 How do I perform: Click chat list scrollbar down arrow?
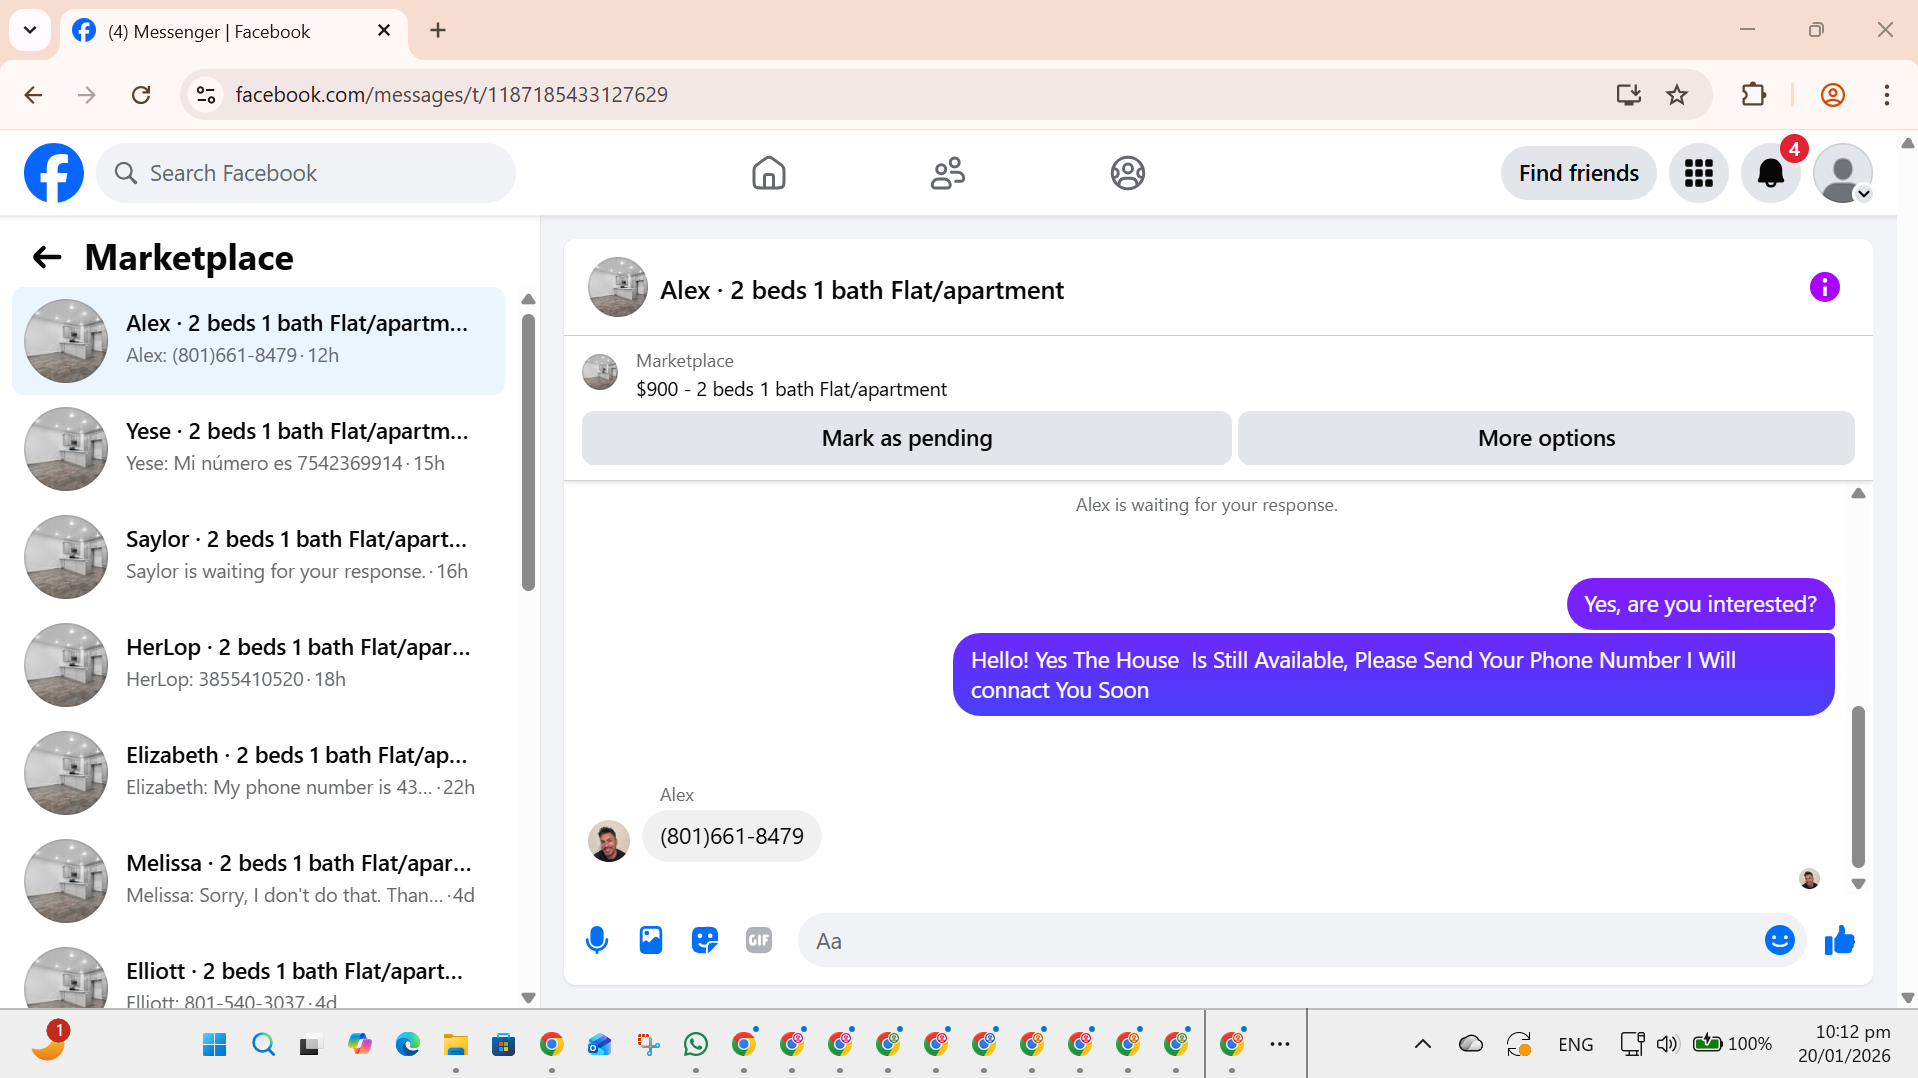point(529,998)
